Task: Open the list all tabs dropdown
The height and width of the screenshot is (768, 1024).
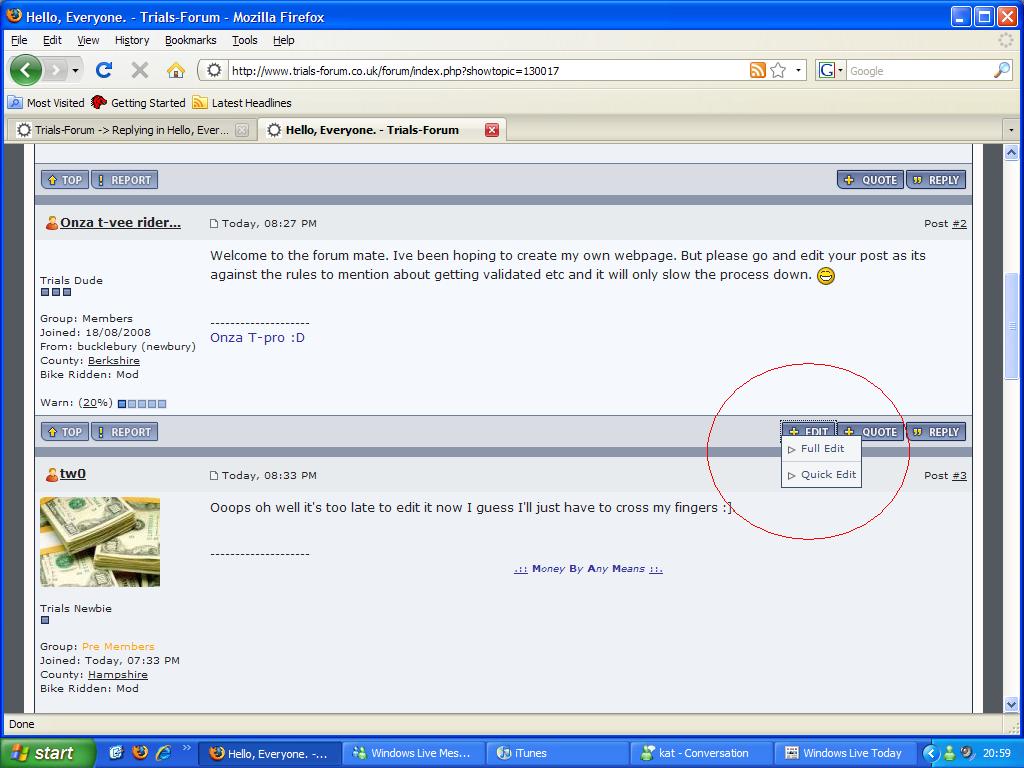Action: click(1011, 130)
